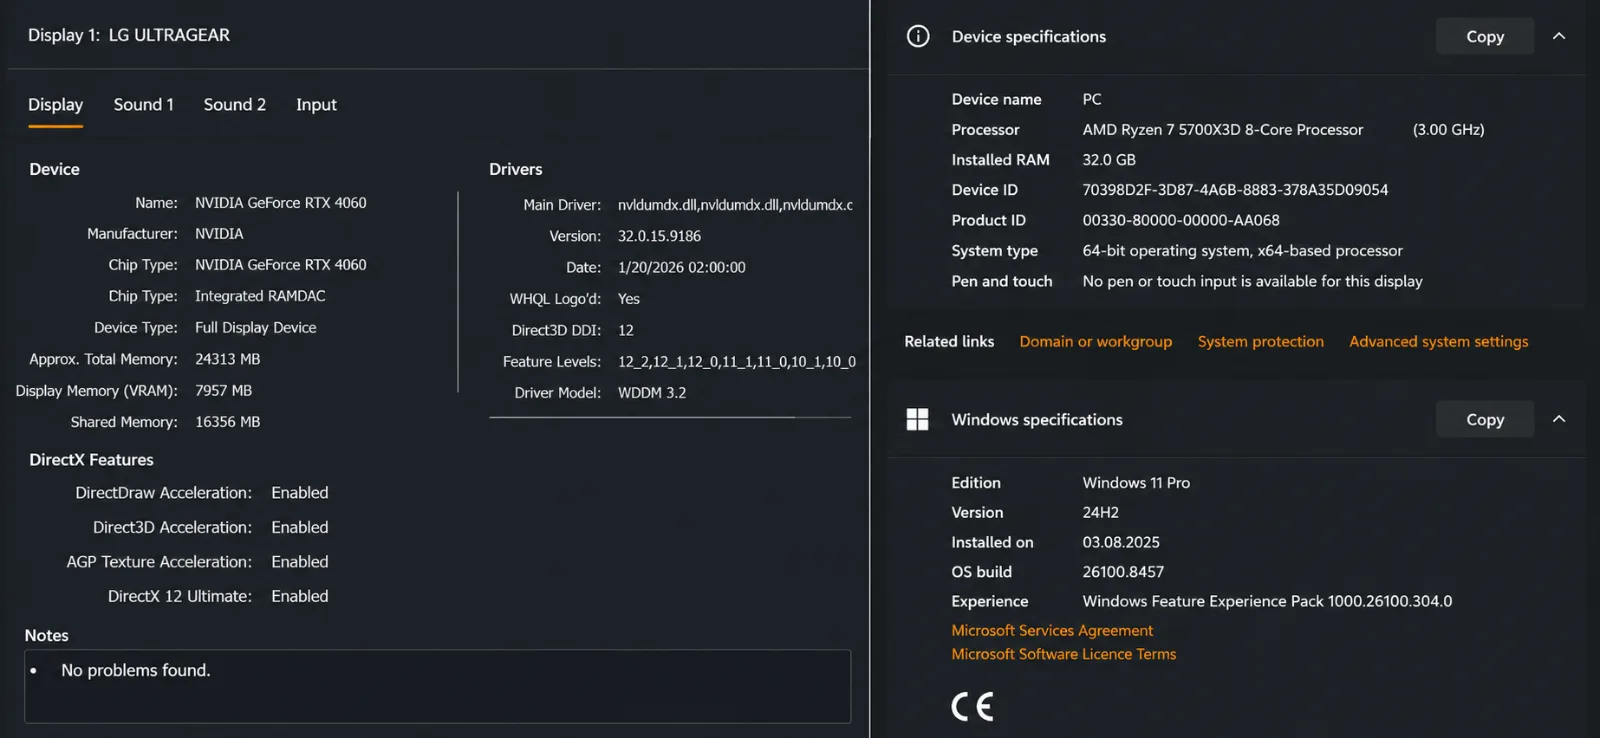1600x738 pixels.
Task: Select Product ID '00330-80000-00000-AA068'
Action: click(x=1181, y=220)
